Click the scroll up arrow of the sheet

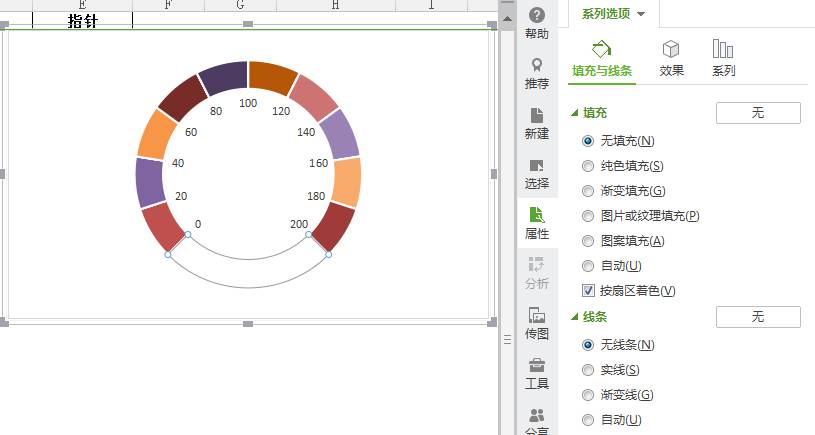[x=507, y=19]
